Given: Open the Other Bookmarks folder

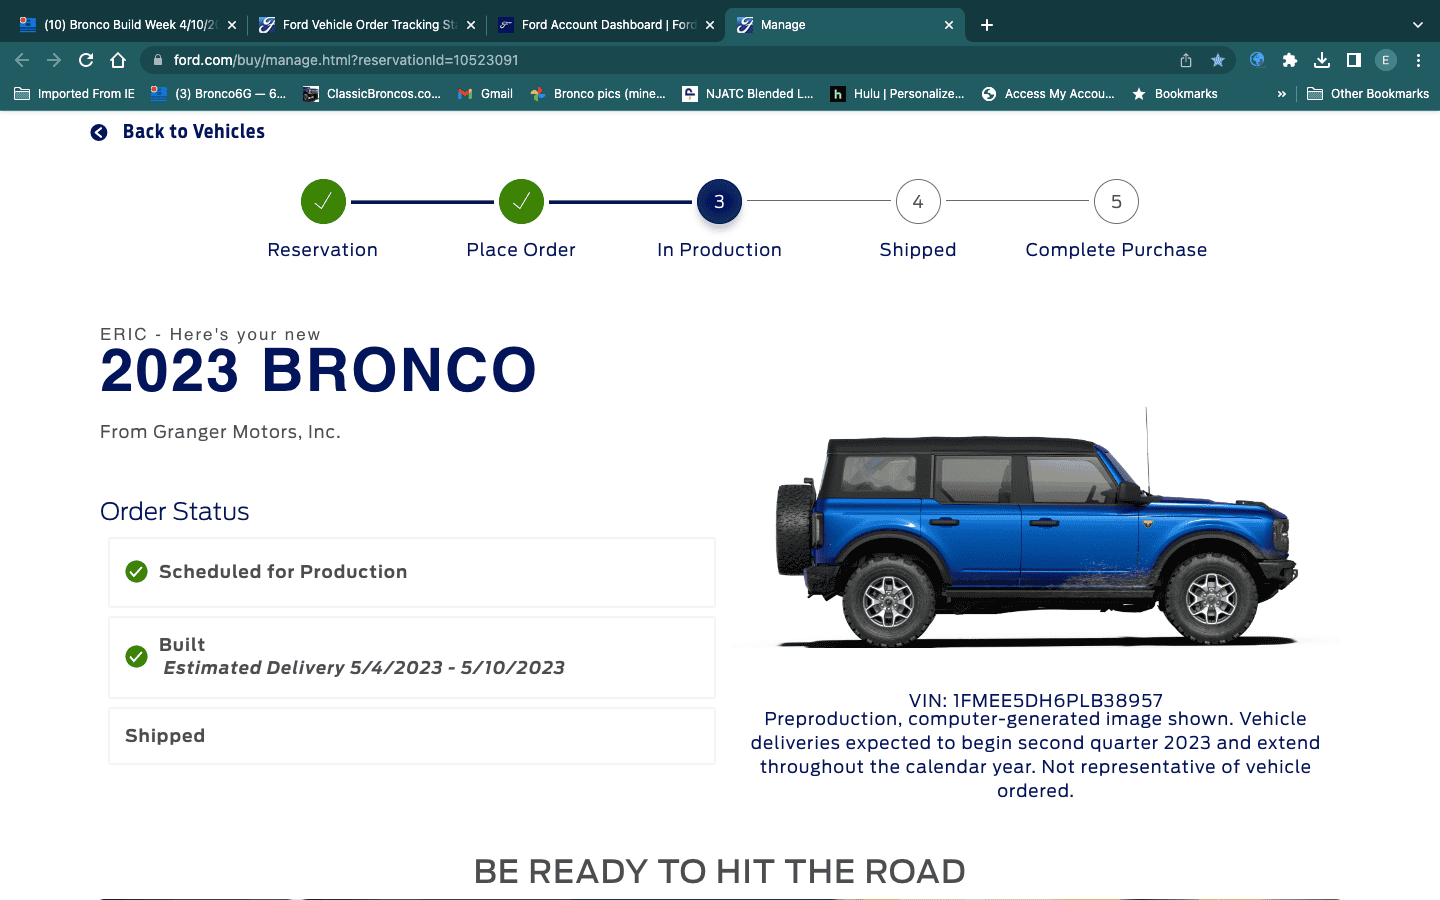Looking at the screenshot, I should (1368, 94).
